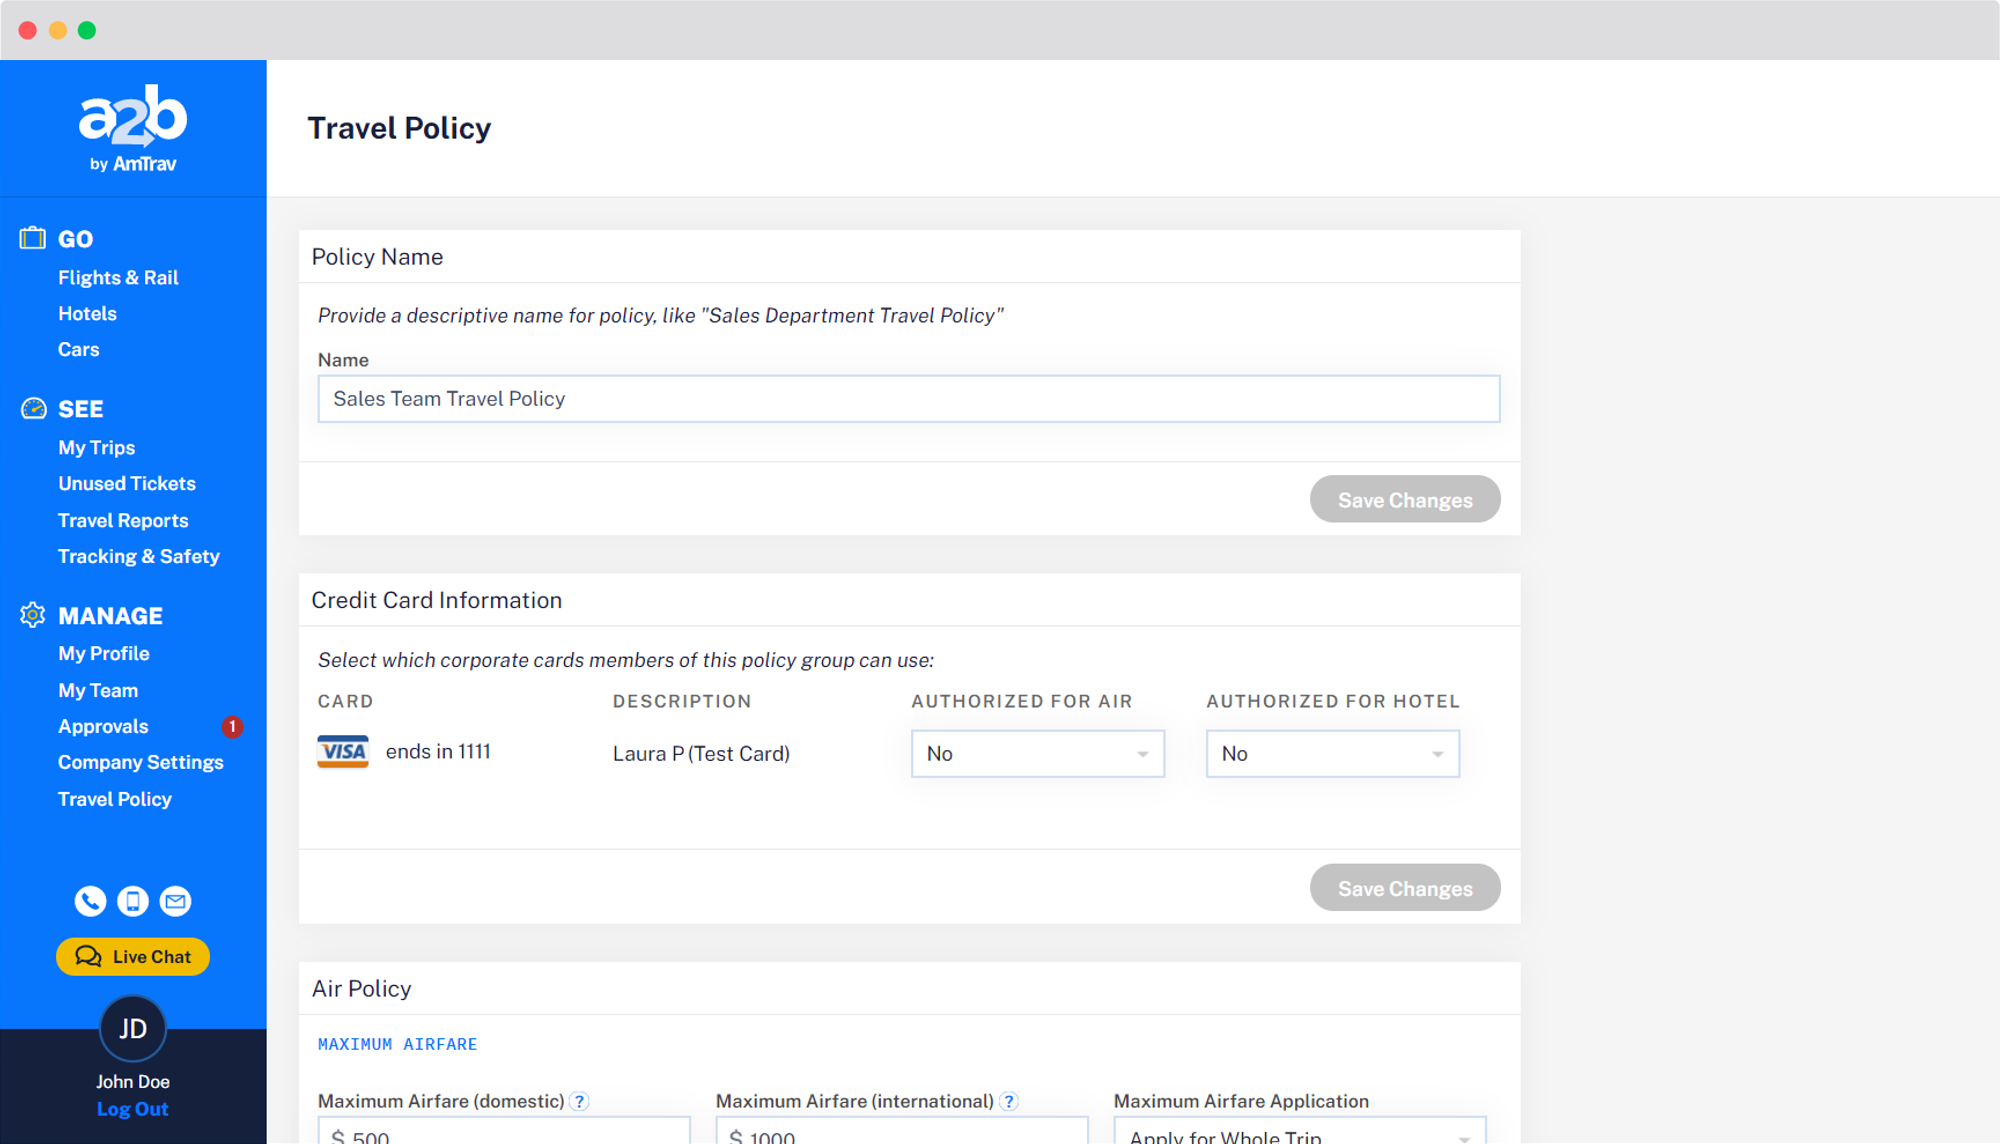2000x1144 pixels.
Task: Open Travel Reports from the sidebar
Action: click(123, 520)
